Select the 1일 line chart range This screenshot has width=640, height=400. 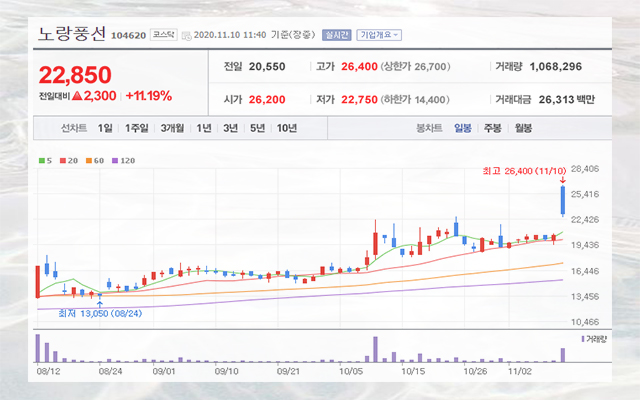105,128
